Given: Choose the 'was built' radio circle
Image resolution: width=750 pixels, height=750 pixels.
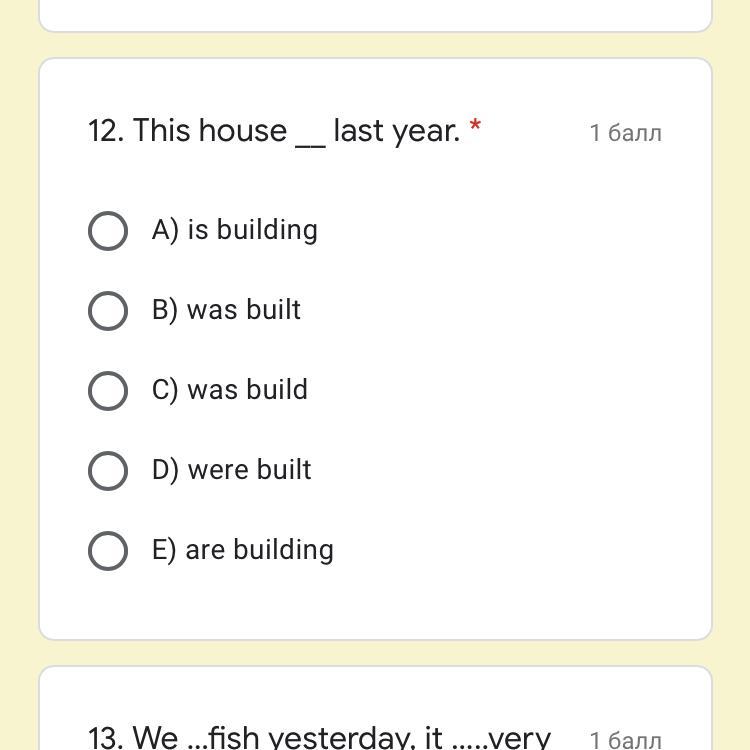Looking at the screenshot, I should [108, 311].
